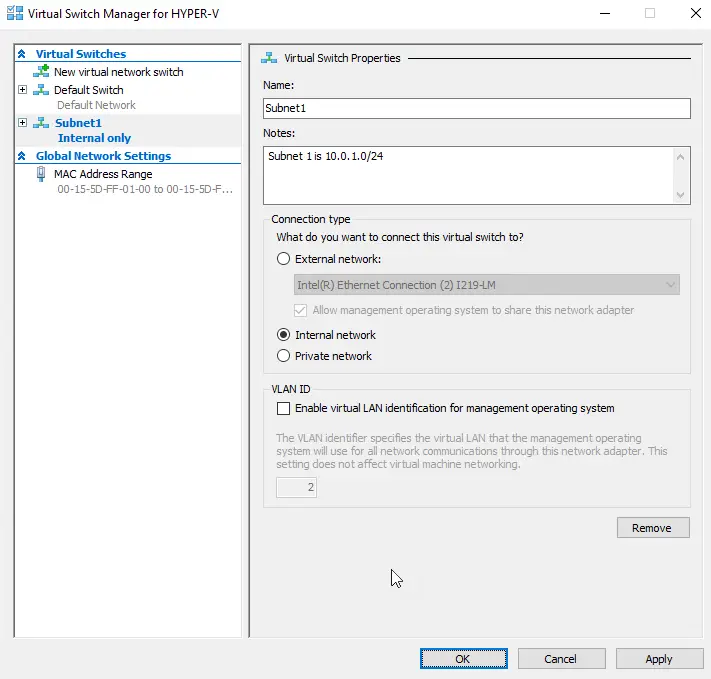This screenshot has height=679, width=711.
Task: Expand the Default Switch tree node
Action: (22, 89)
